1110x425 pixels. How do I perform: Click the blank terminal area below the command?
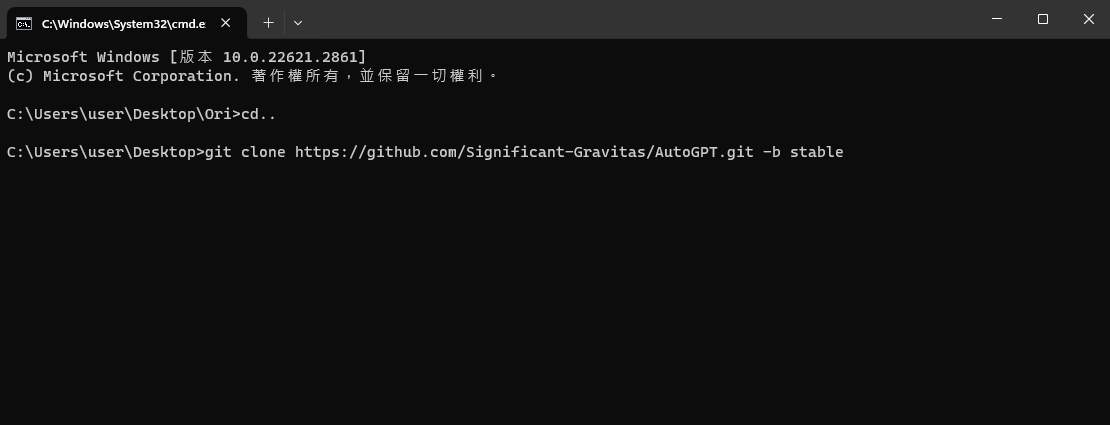pyautogui.click(x=555, y=290)
